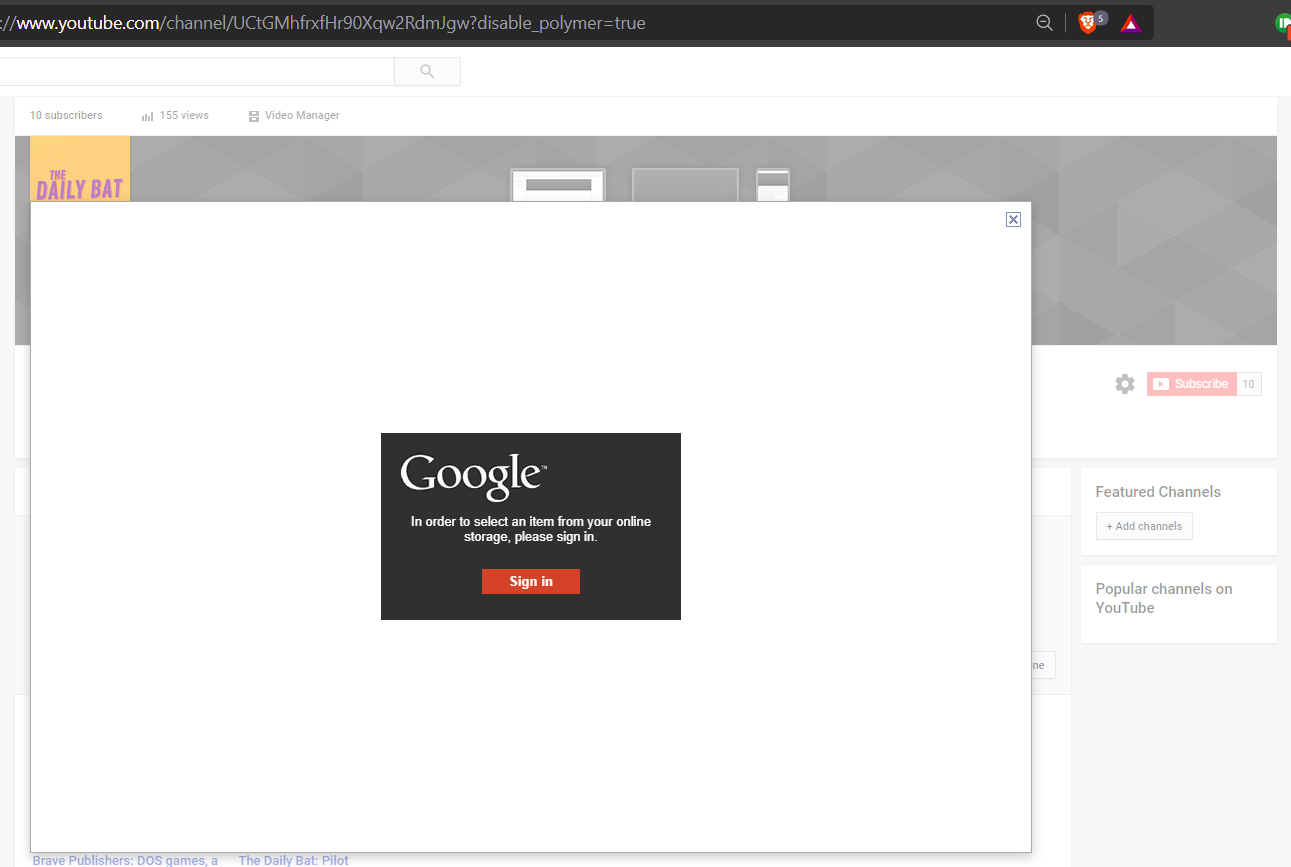Focus the YouTube search input field
This screenshot has height=867, width=1291.
point(197,71)
